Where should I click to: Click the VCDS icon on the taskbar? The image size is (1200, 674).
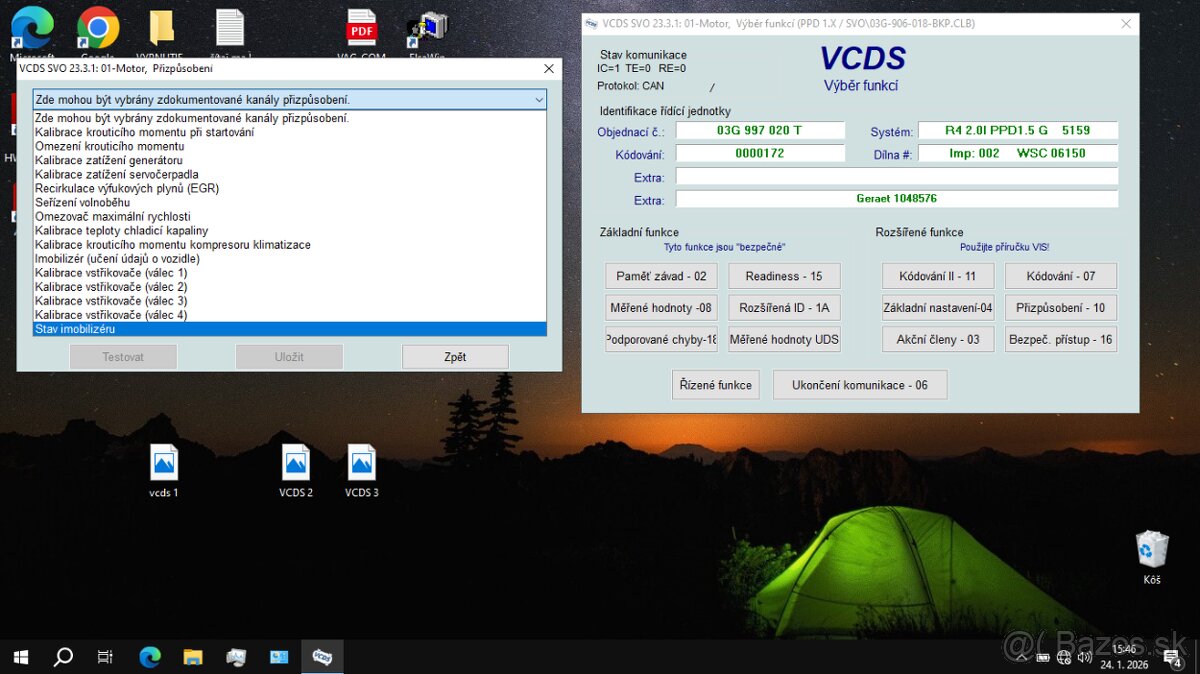(322, 657)
